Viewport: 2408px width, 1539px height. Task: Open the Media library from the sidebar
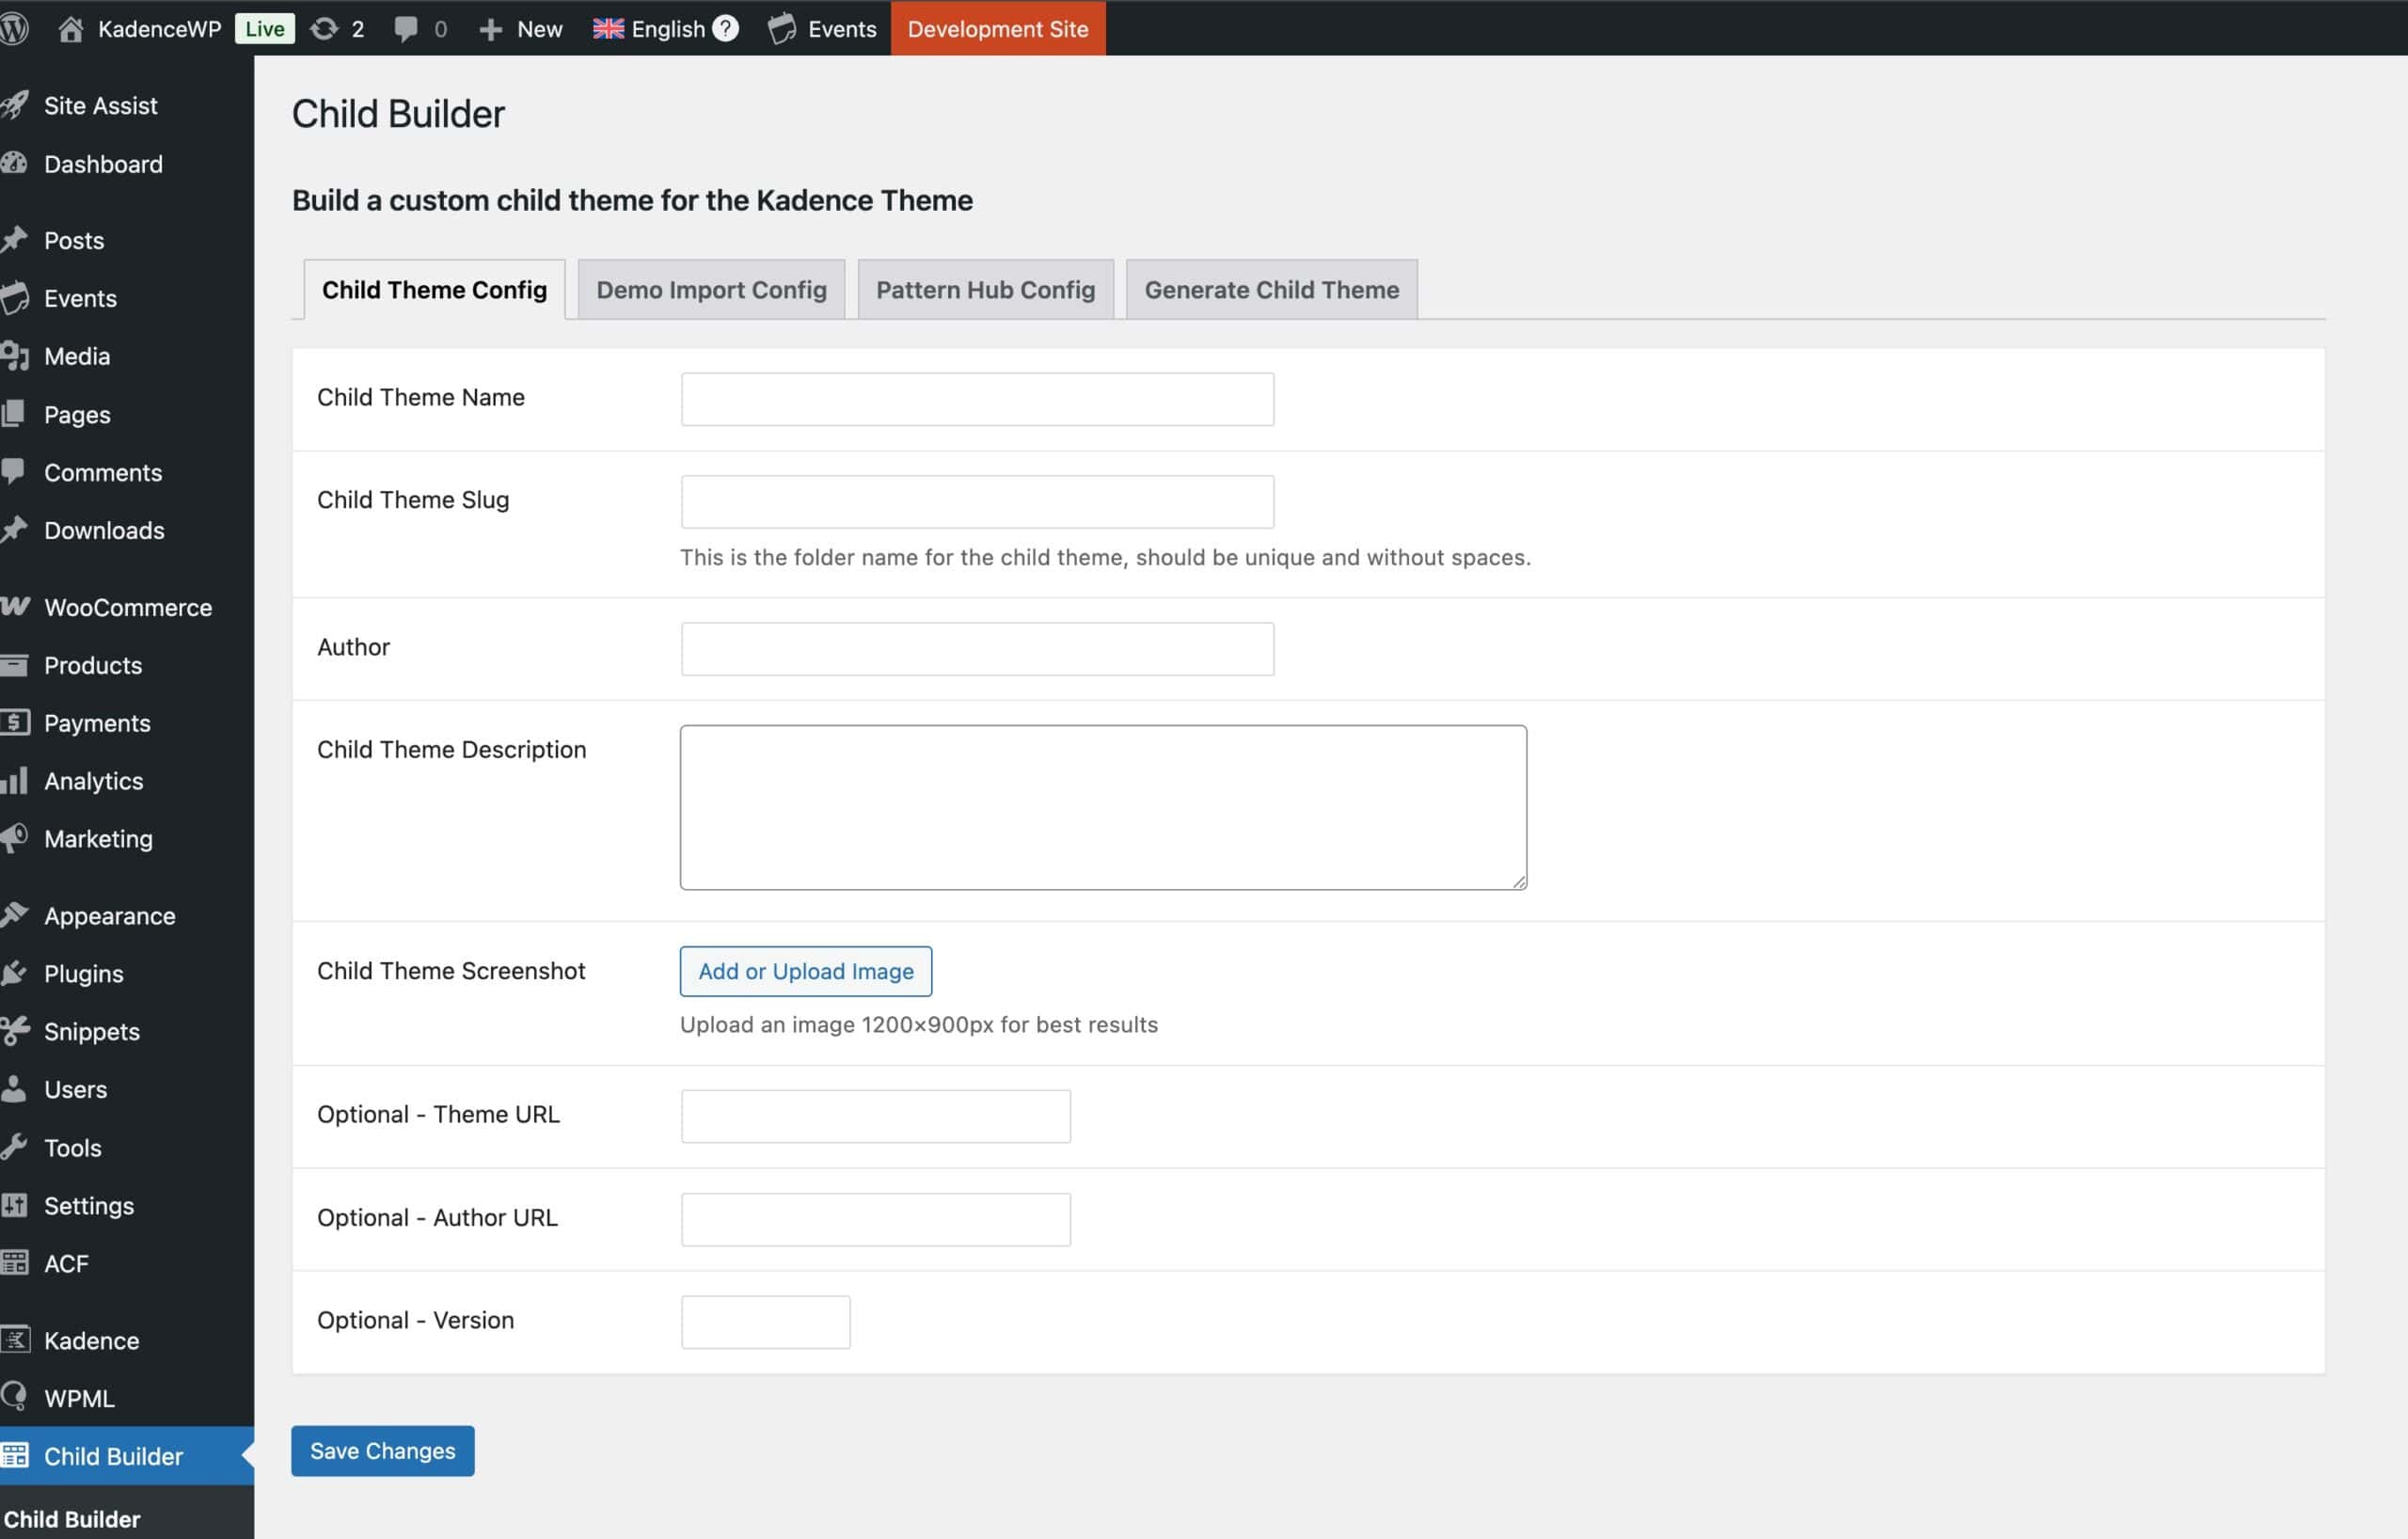pos(77,356)
